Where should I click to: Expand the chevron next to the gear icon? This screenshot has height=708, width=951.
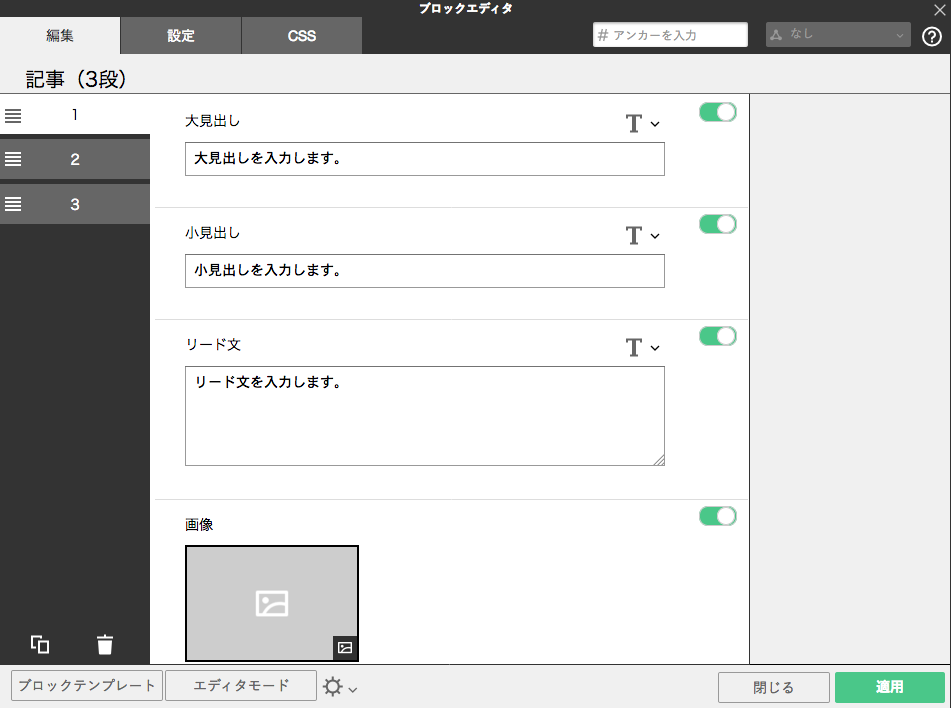[x=353, y=689]
